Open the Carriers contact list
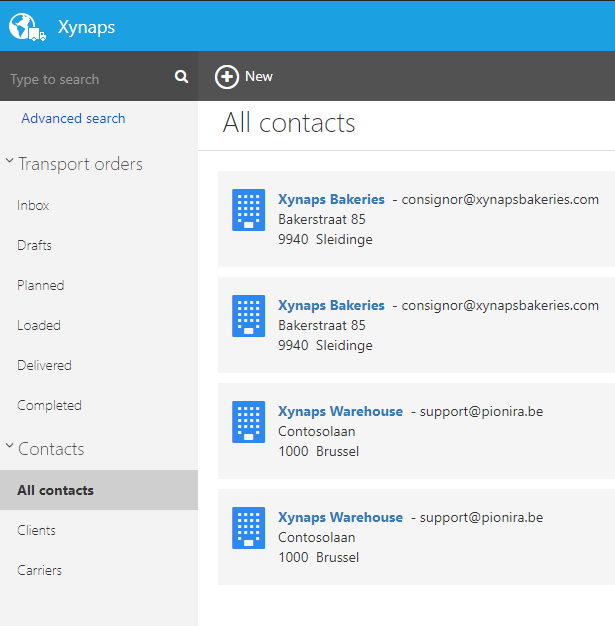615x626 pixels. coord(39,570)
